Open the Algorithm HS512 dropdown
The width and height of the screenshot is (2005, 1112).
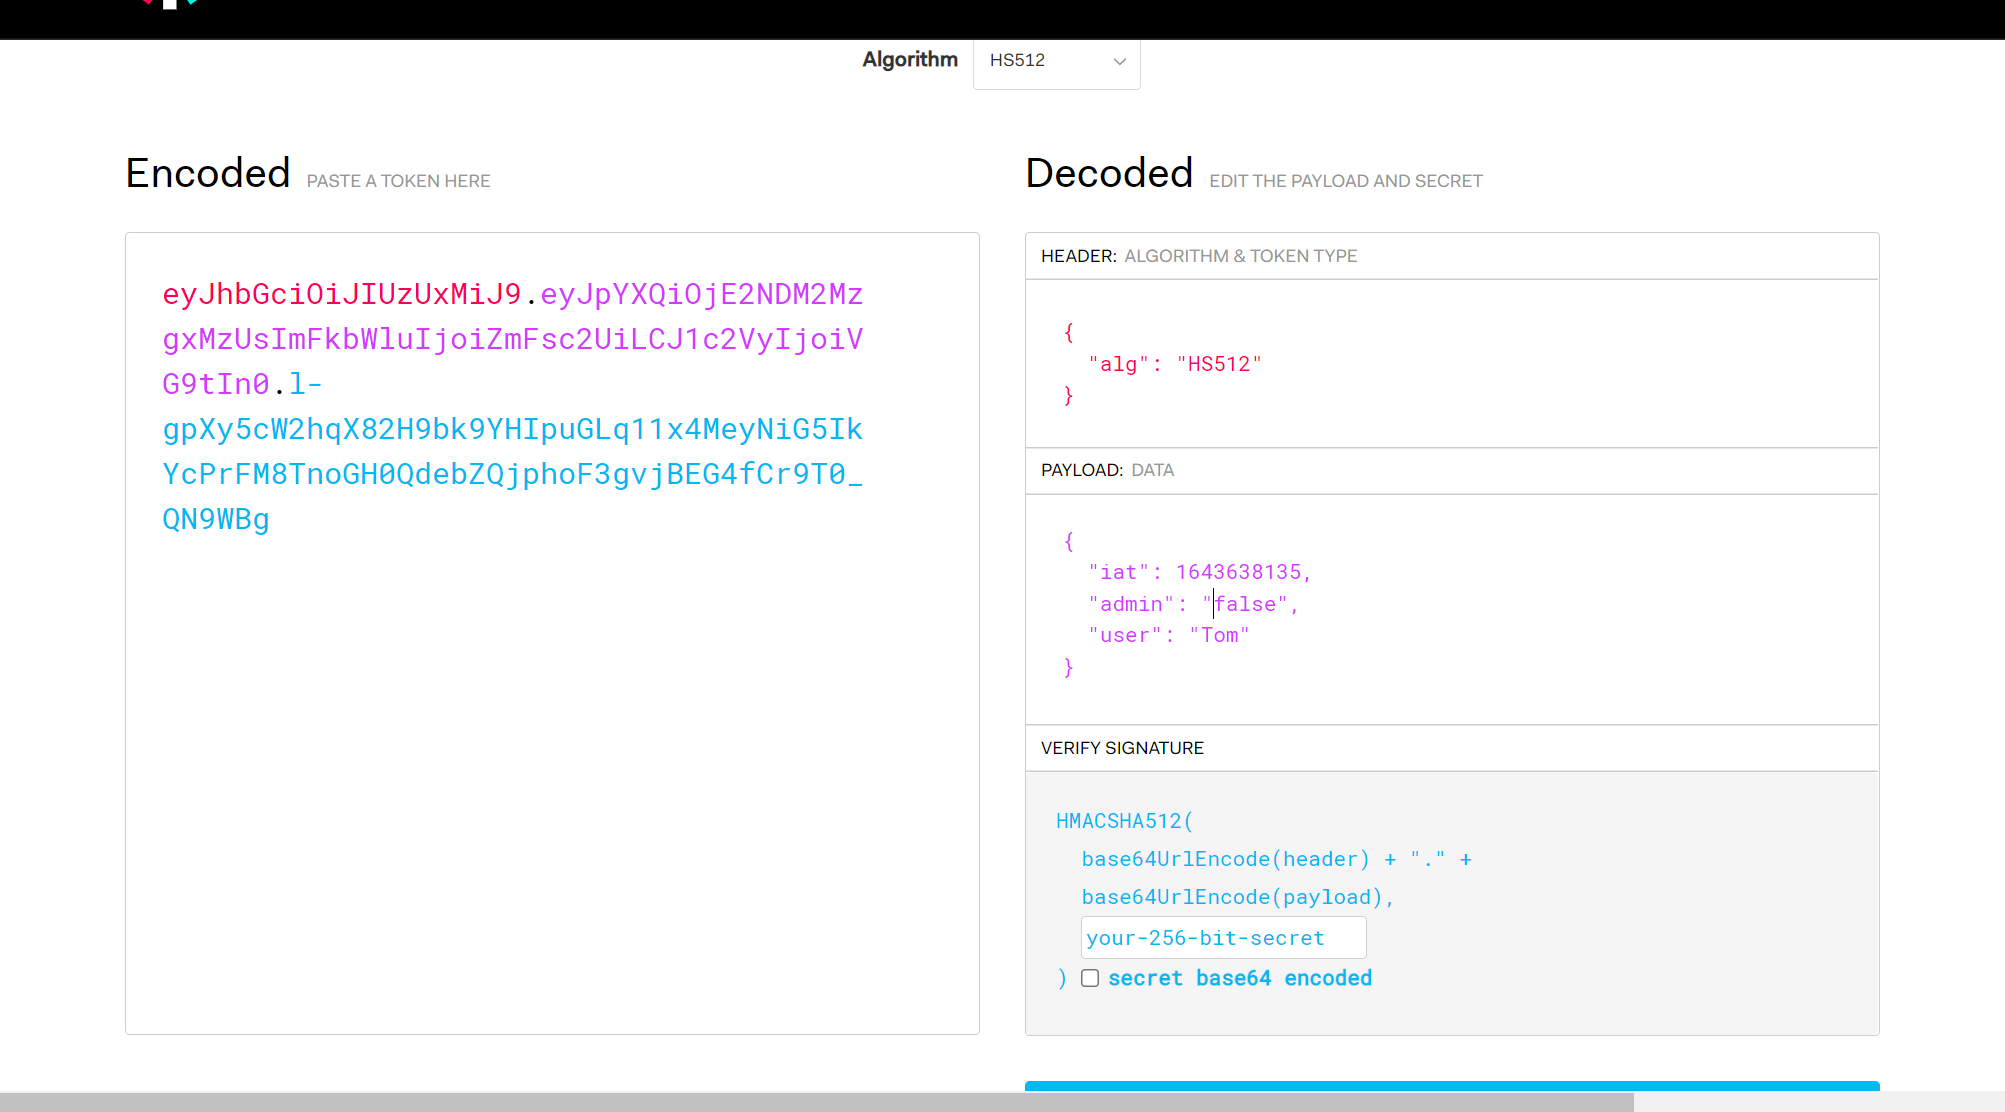pos(1056,62)
